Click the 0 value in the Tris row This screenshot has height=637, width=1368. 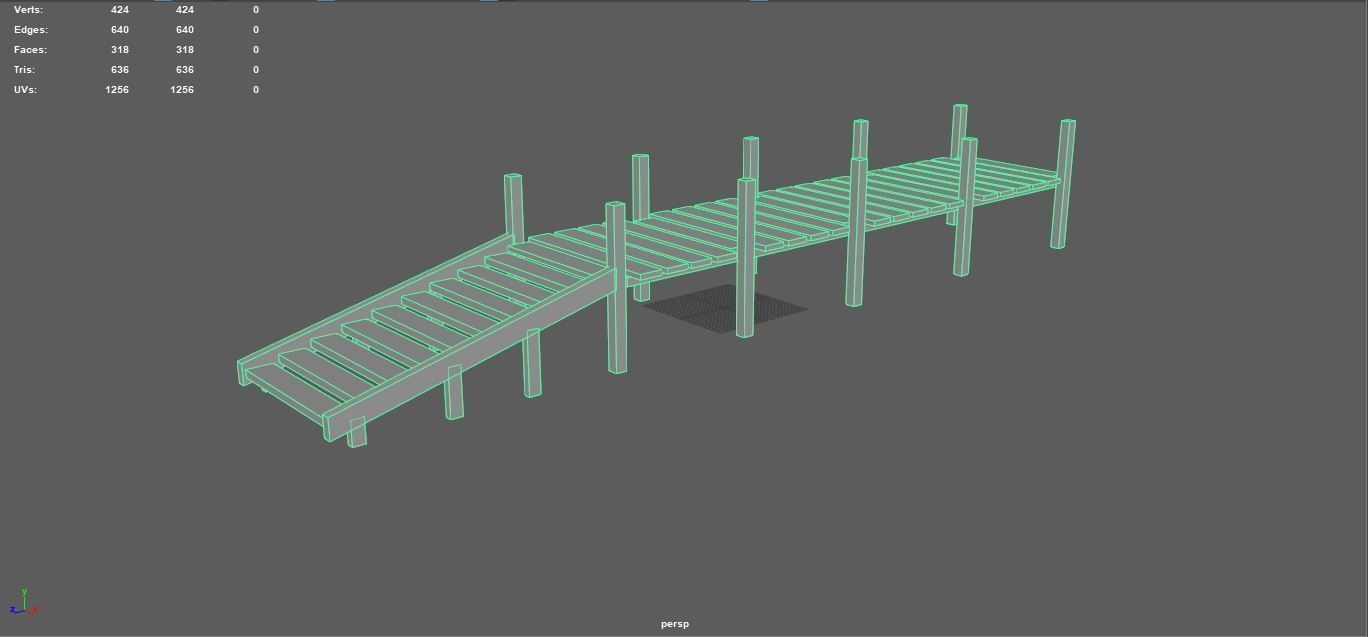(256, 70)
